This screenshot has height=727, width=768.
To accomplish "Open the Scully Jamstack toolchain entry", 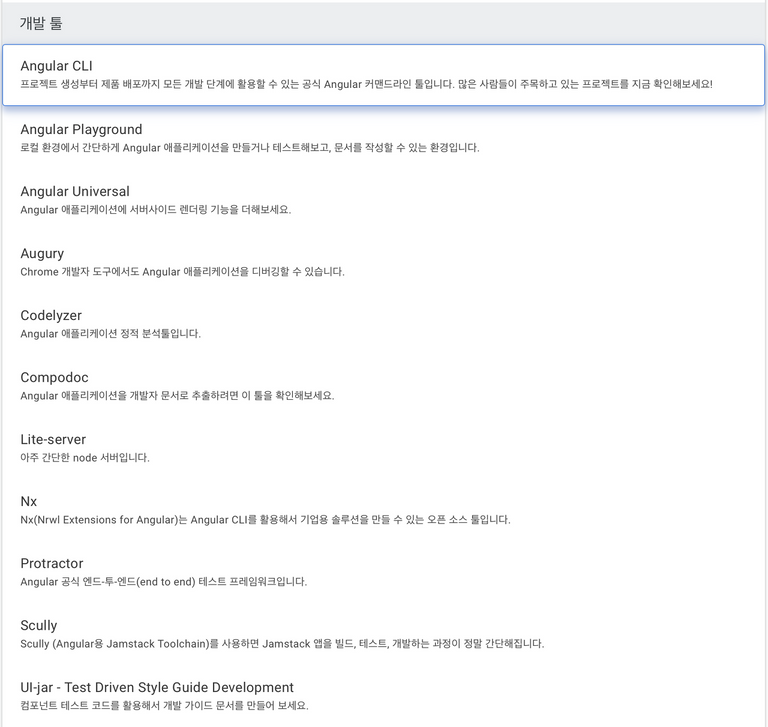I will [383, 634].
